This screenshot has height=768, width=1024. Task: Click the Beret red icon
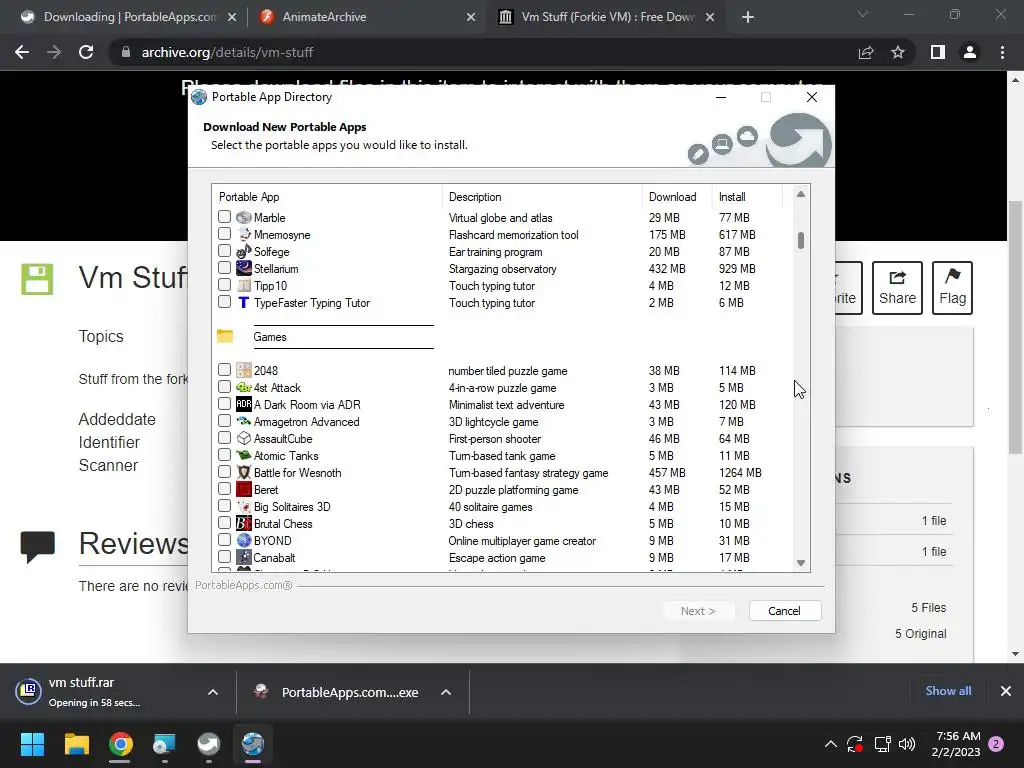pos(244,489)
